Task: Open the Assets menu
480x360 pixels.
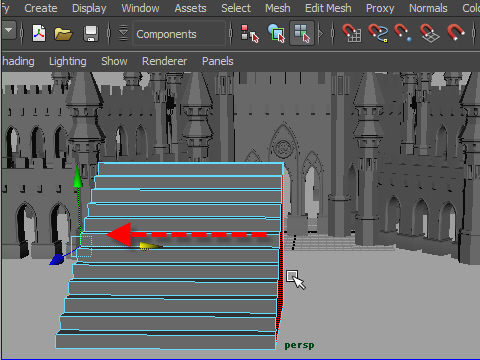Action: pyautogui.click(x=190, y=8)
